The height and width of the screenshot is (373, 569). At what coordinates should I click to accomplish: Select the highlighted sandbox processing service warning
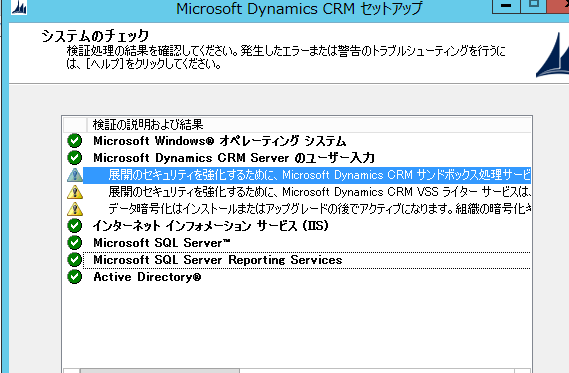307,175
